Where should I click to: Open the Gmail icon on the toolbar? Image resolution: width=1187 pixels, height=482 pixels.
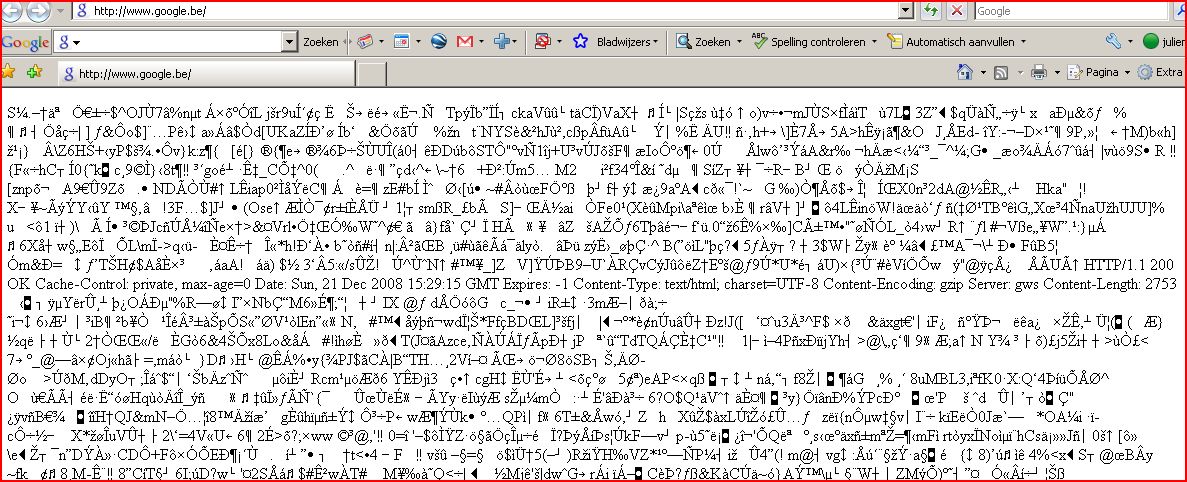pos(466,42)
